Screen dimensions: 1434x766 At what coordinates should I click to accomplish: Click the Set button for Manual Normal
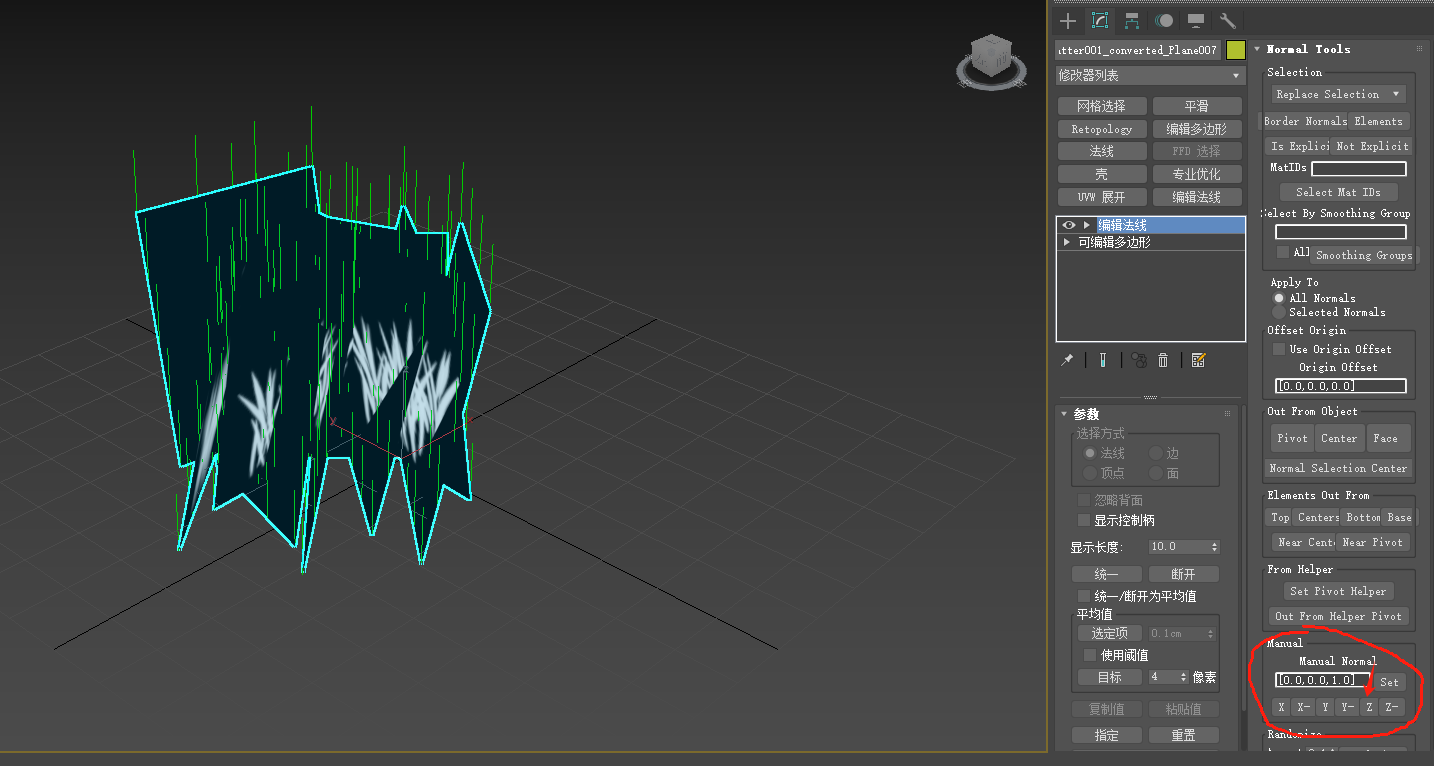[1389, 682]
